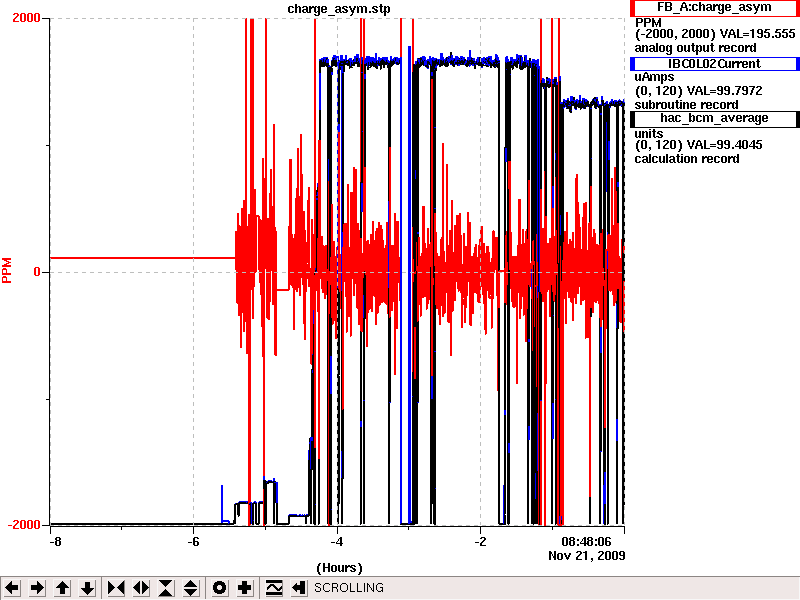Click the 'analog output record' description
Screen dimensions: 800x600
click(x=695, y=48)
